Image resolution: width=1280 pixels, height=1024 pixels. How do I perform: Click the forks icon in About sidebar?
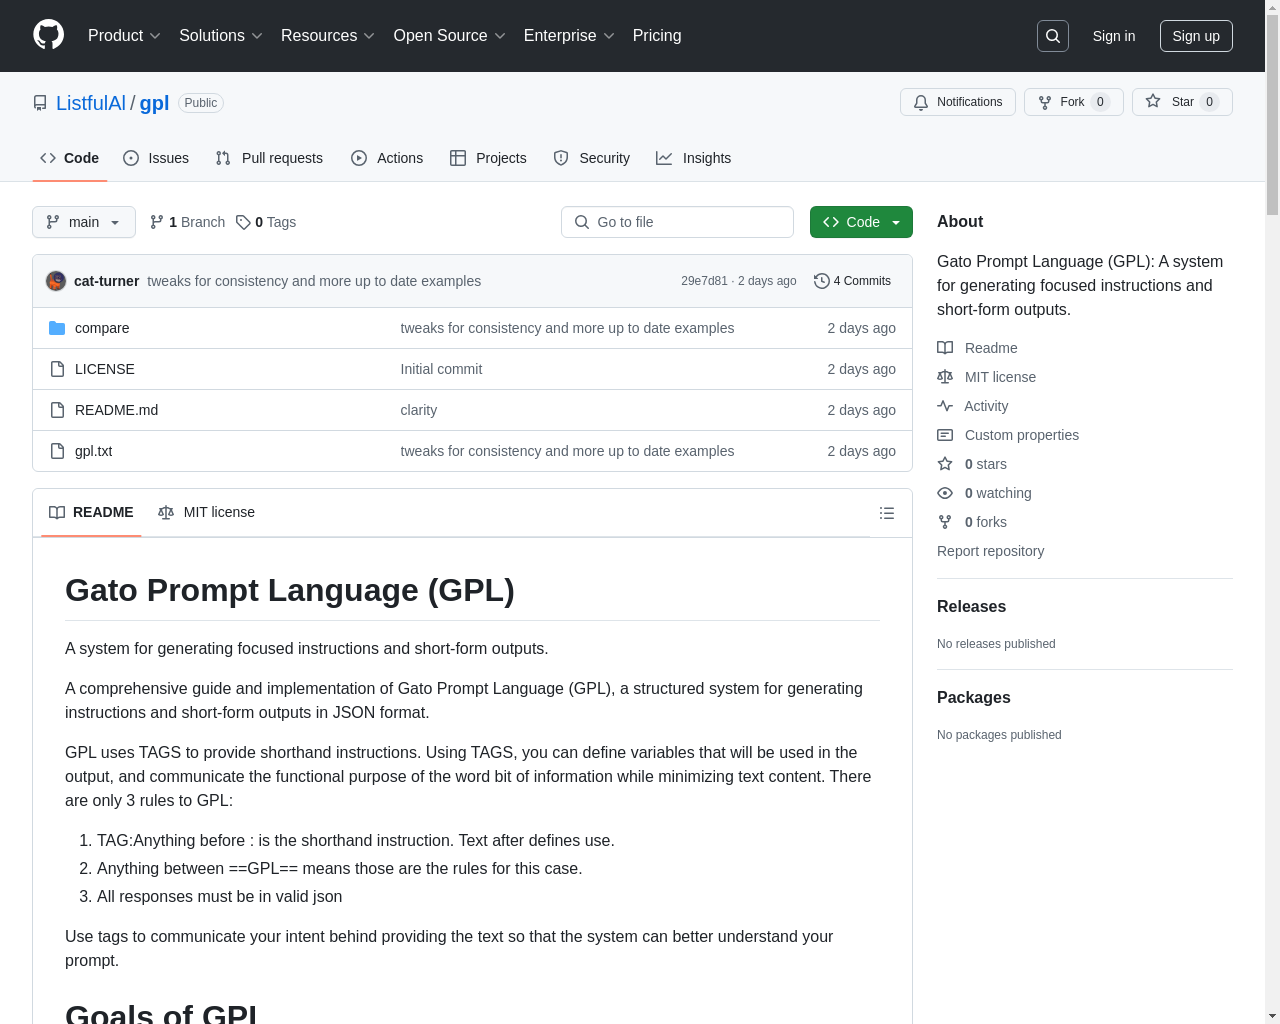945,522
